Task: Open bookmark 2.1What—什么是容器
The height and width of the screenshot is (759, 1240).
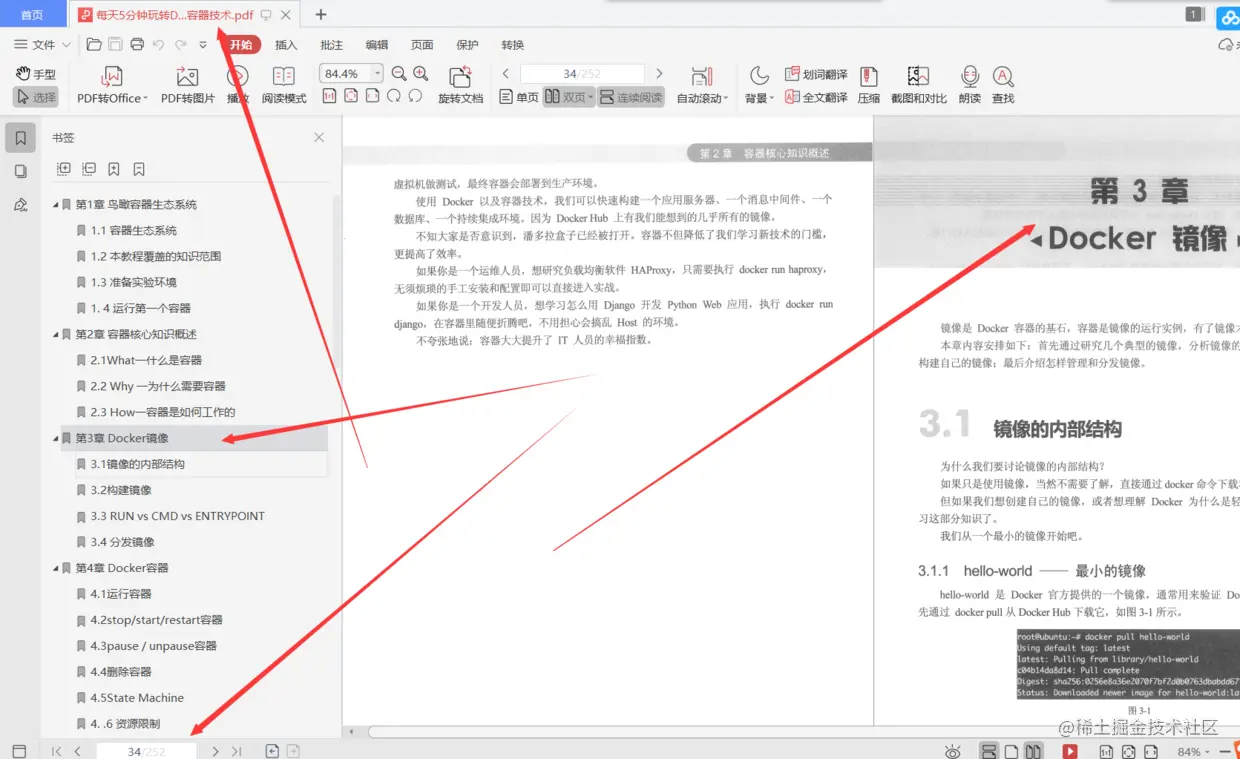Action: tap(146, 360)
